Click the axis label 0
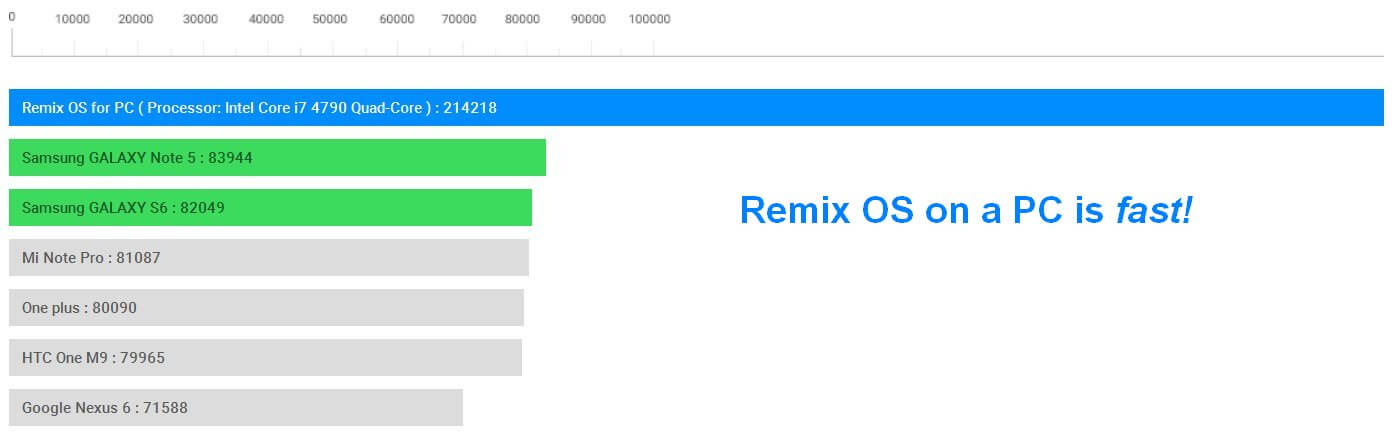The image size is (1395, 443). pos(12,17)
